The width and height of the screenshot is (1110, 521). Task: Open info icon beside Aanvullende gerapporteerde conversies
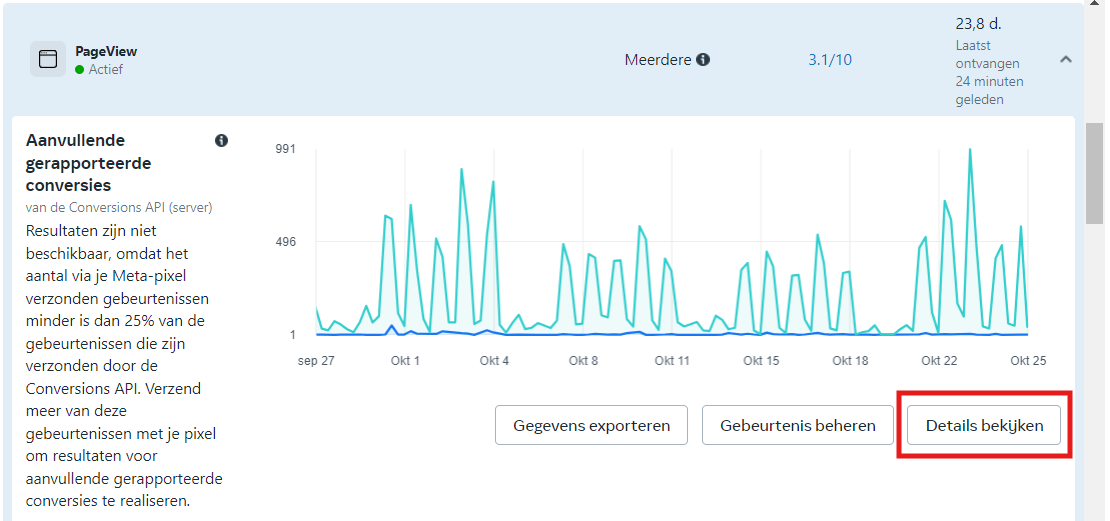(222, 140)
